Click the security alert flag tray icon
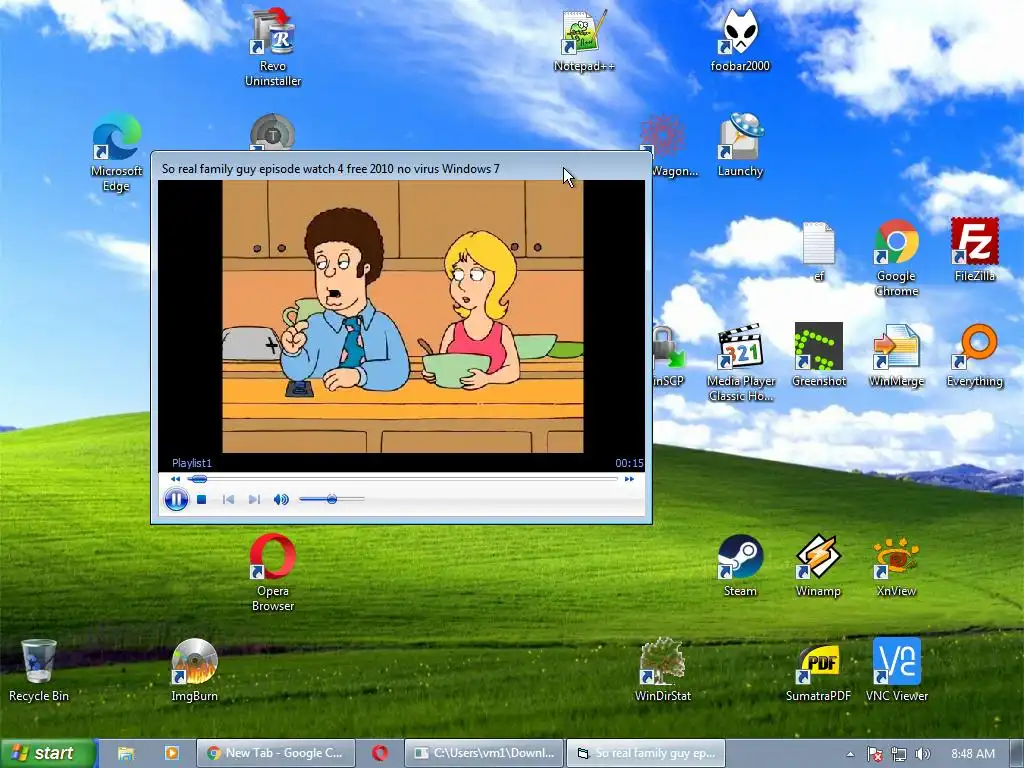 [875, 754]
